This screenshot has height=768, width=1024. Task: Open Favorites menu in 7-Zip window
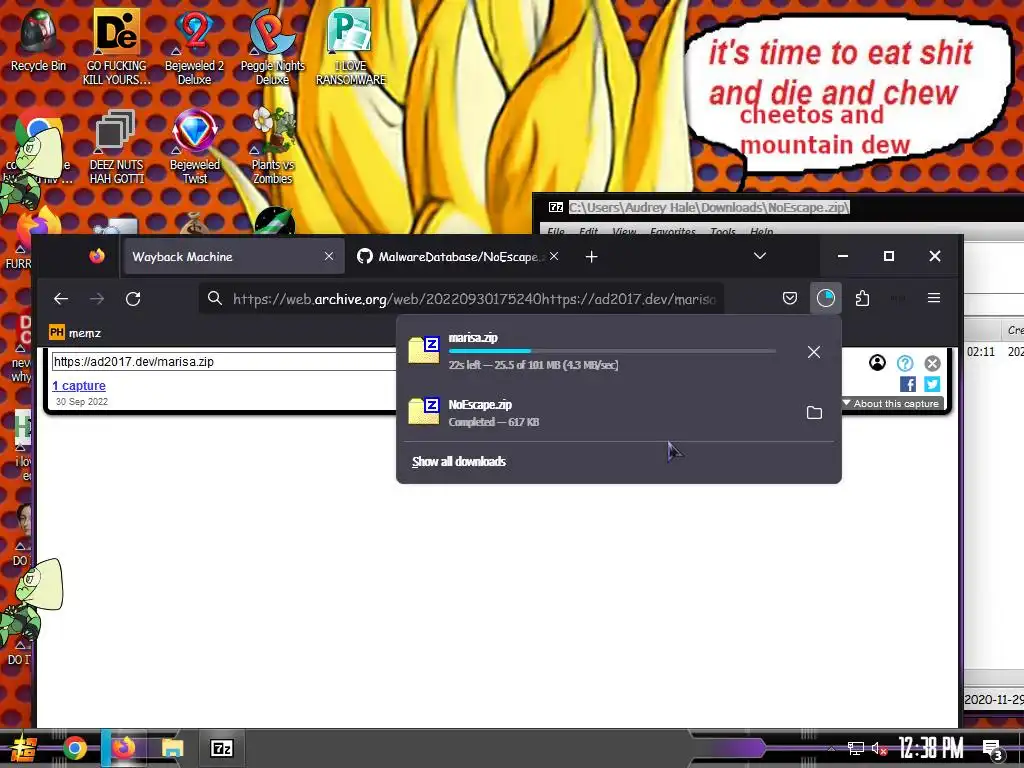coord(673,231)
